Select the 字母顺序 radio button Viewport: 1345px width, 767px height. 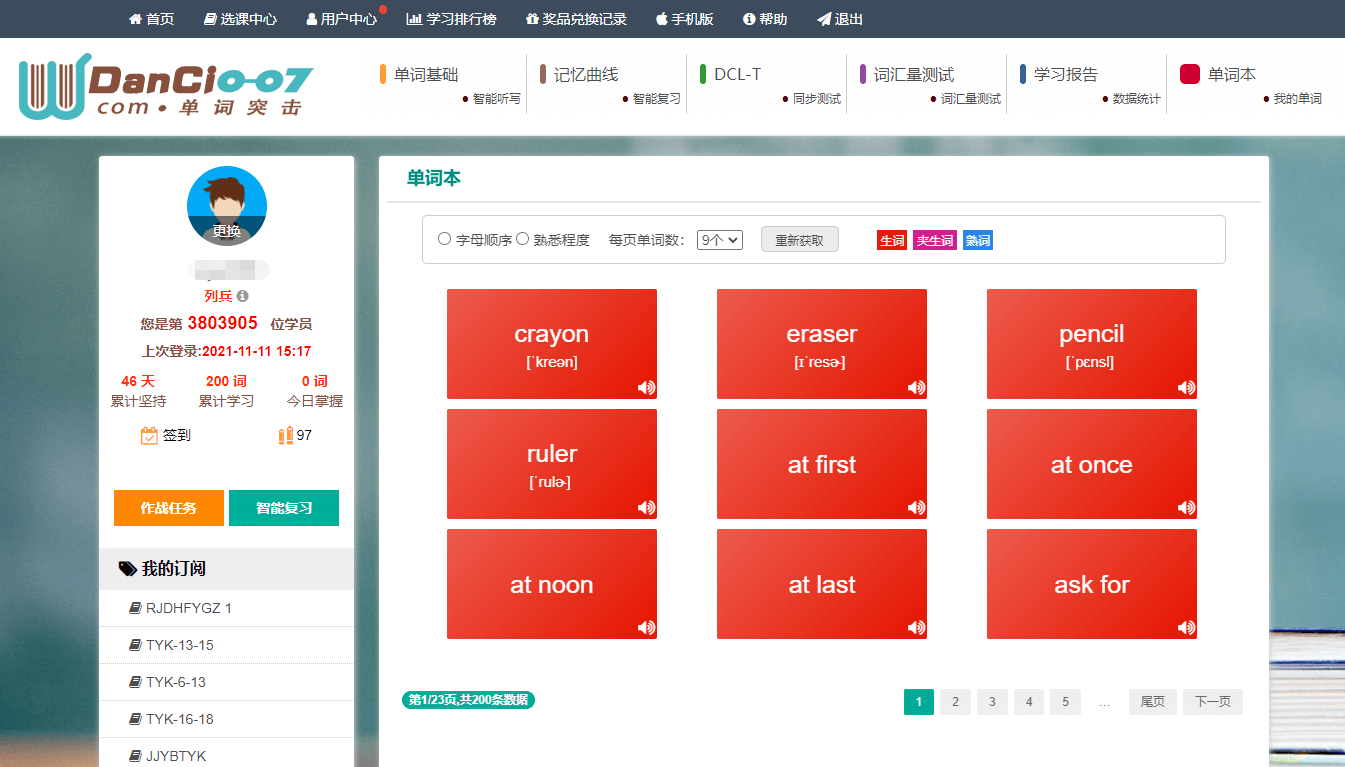click(445, 239)
